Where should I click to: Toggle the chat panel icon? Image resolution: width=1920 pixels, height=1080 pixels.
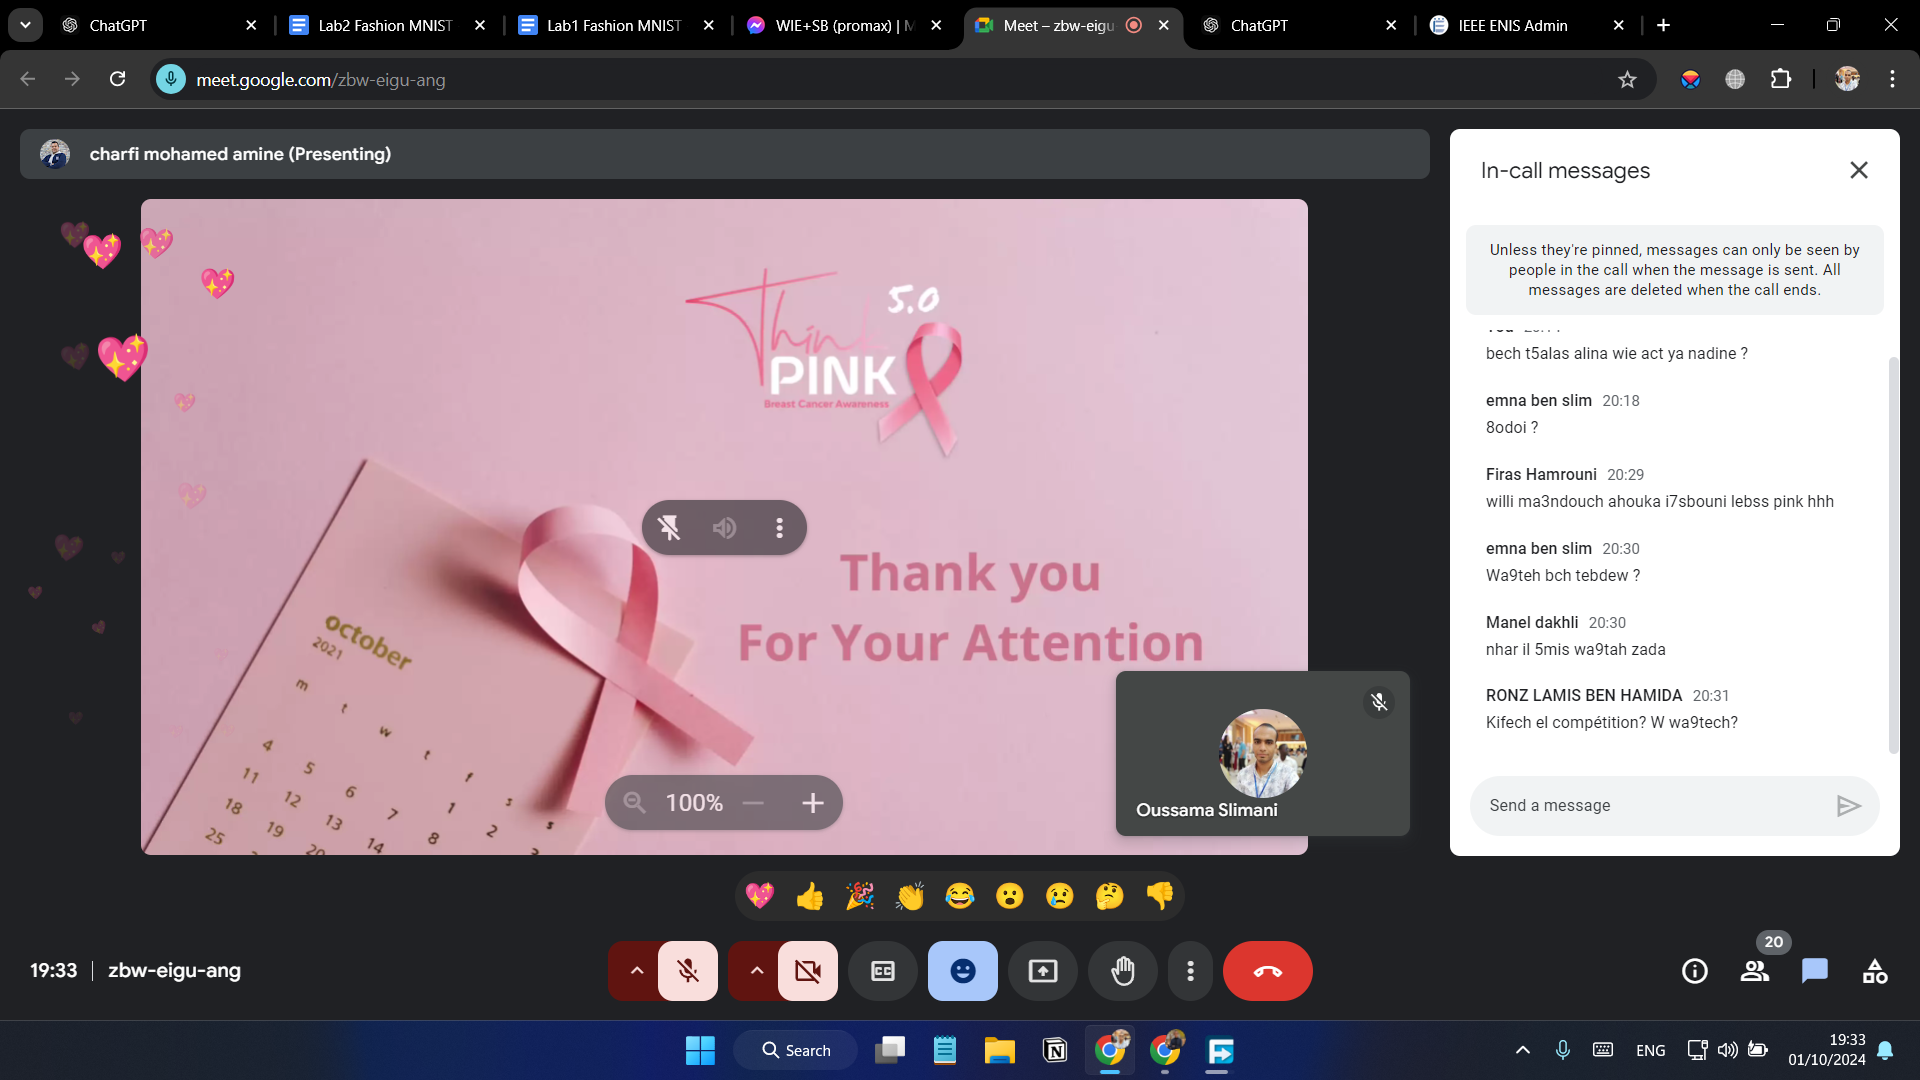pyautogui.click(x=1815, y=970)
